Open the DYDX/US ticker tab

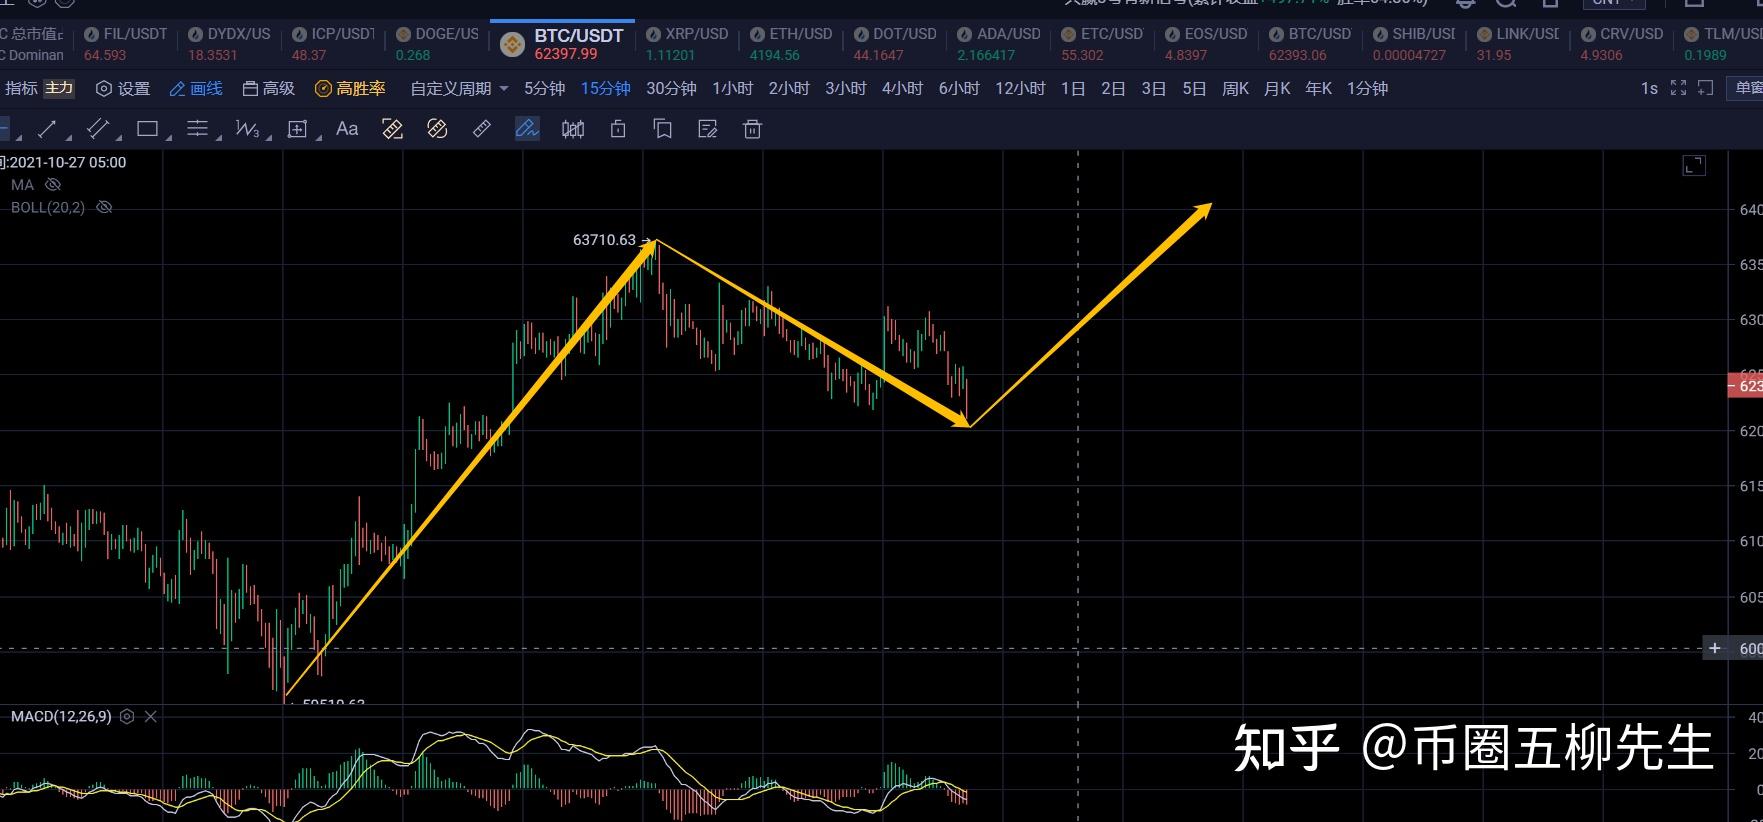pyautogui.click(x=229, y=44)
